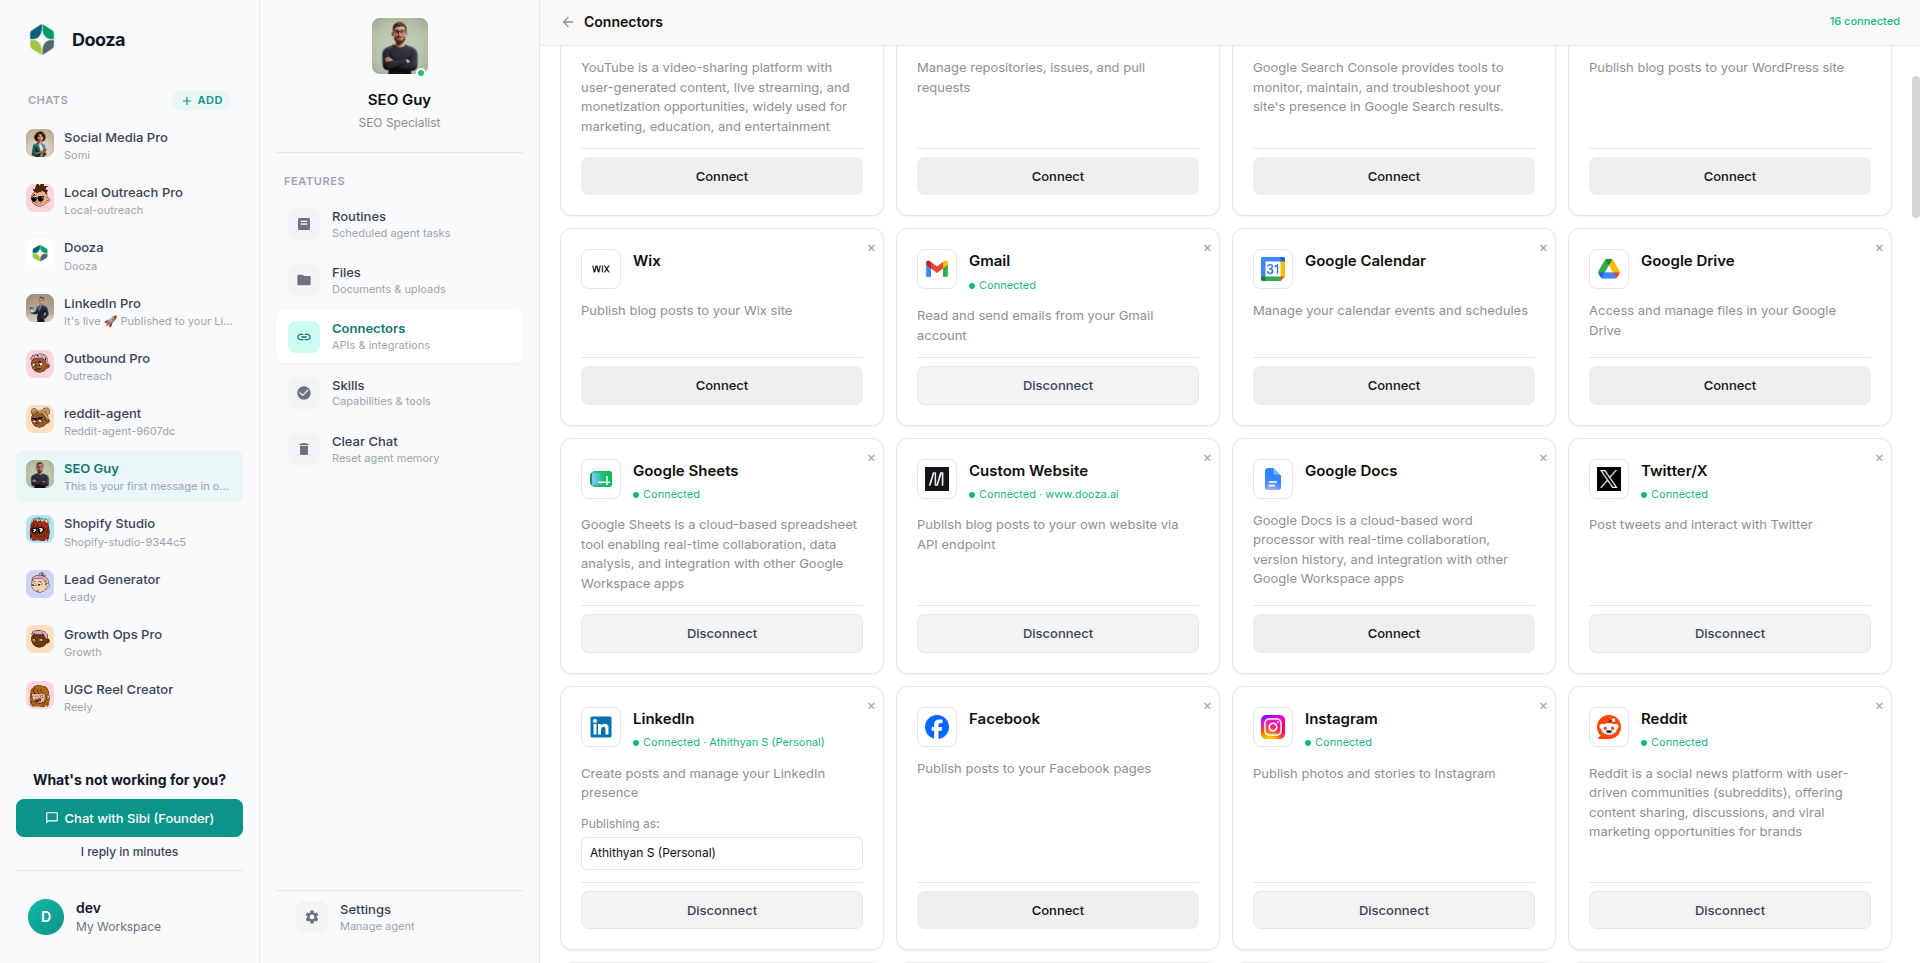Connect Google Drive

coord(1730,385)
